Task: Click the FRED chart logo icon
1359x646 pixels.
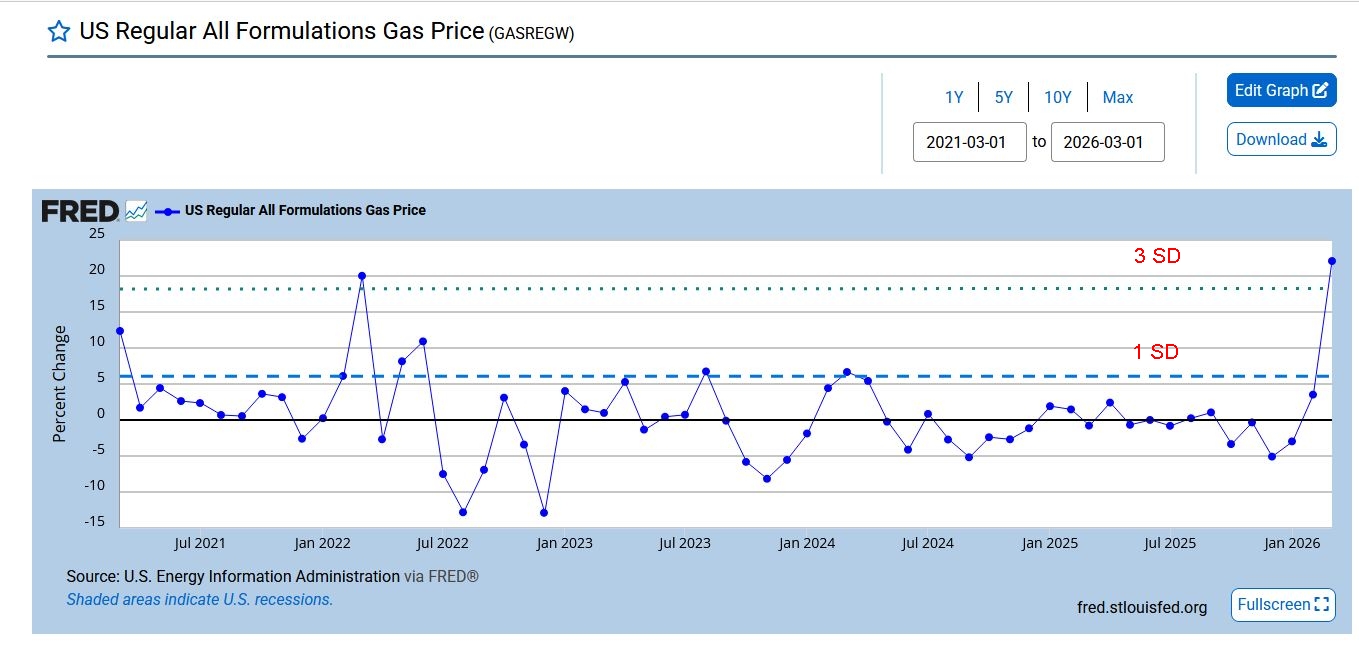Action: click(136, 211)
